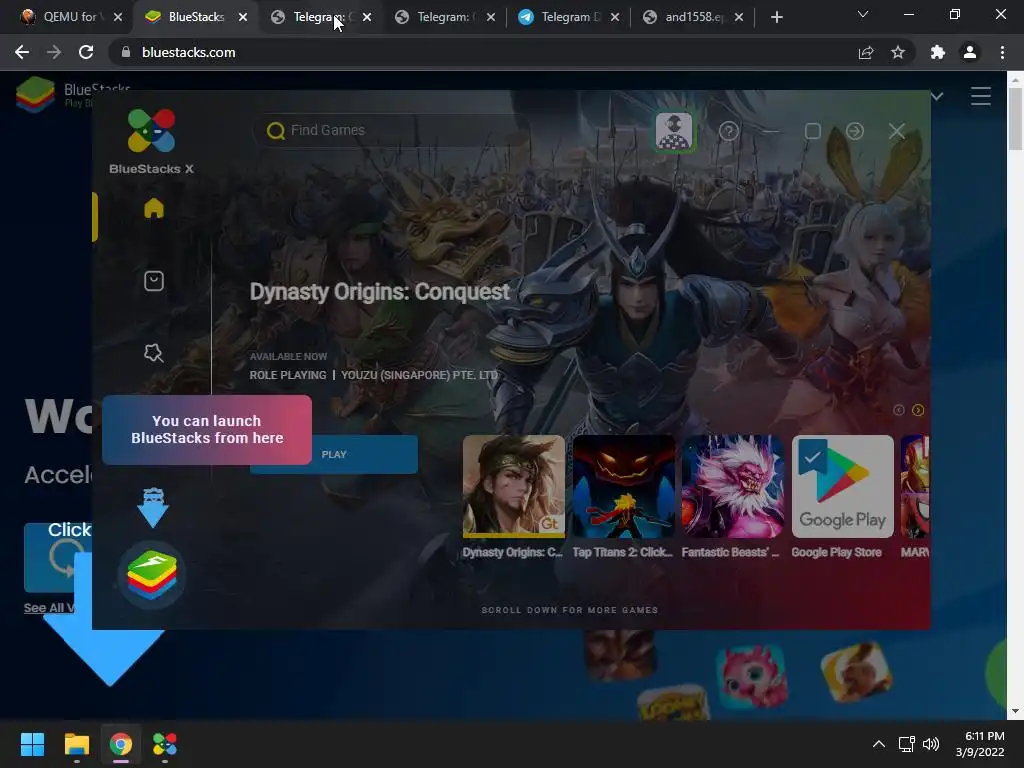Open the user avatar profile

(674, 131)
